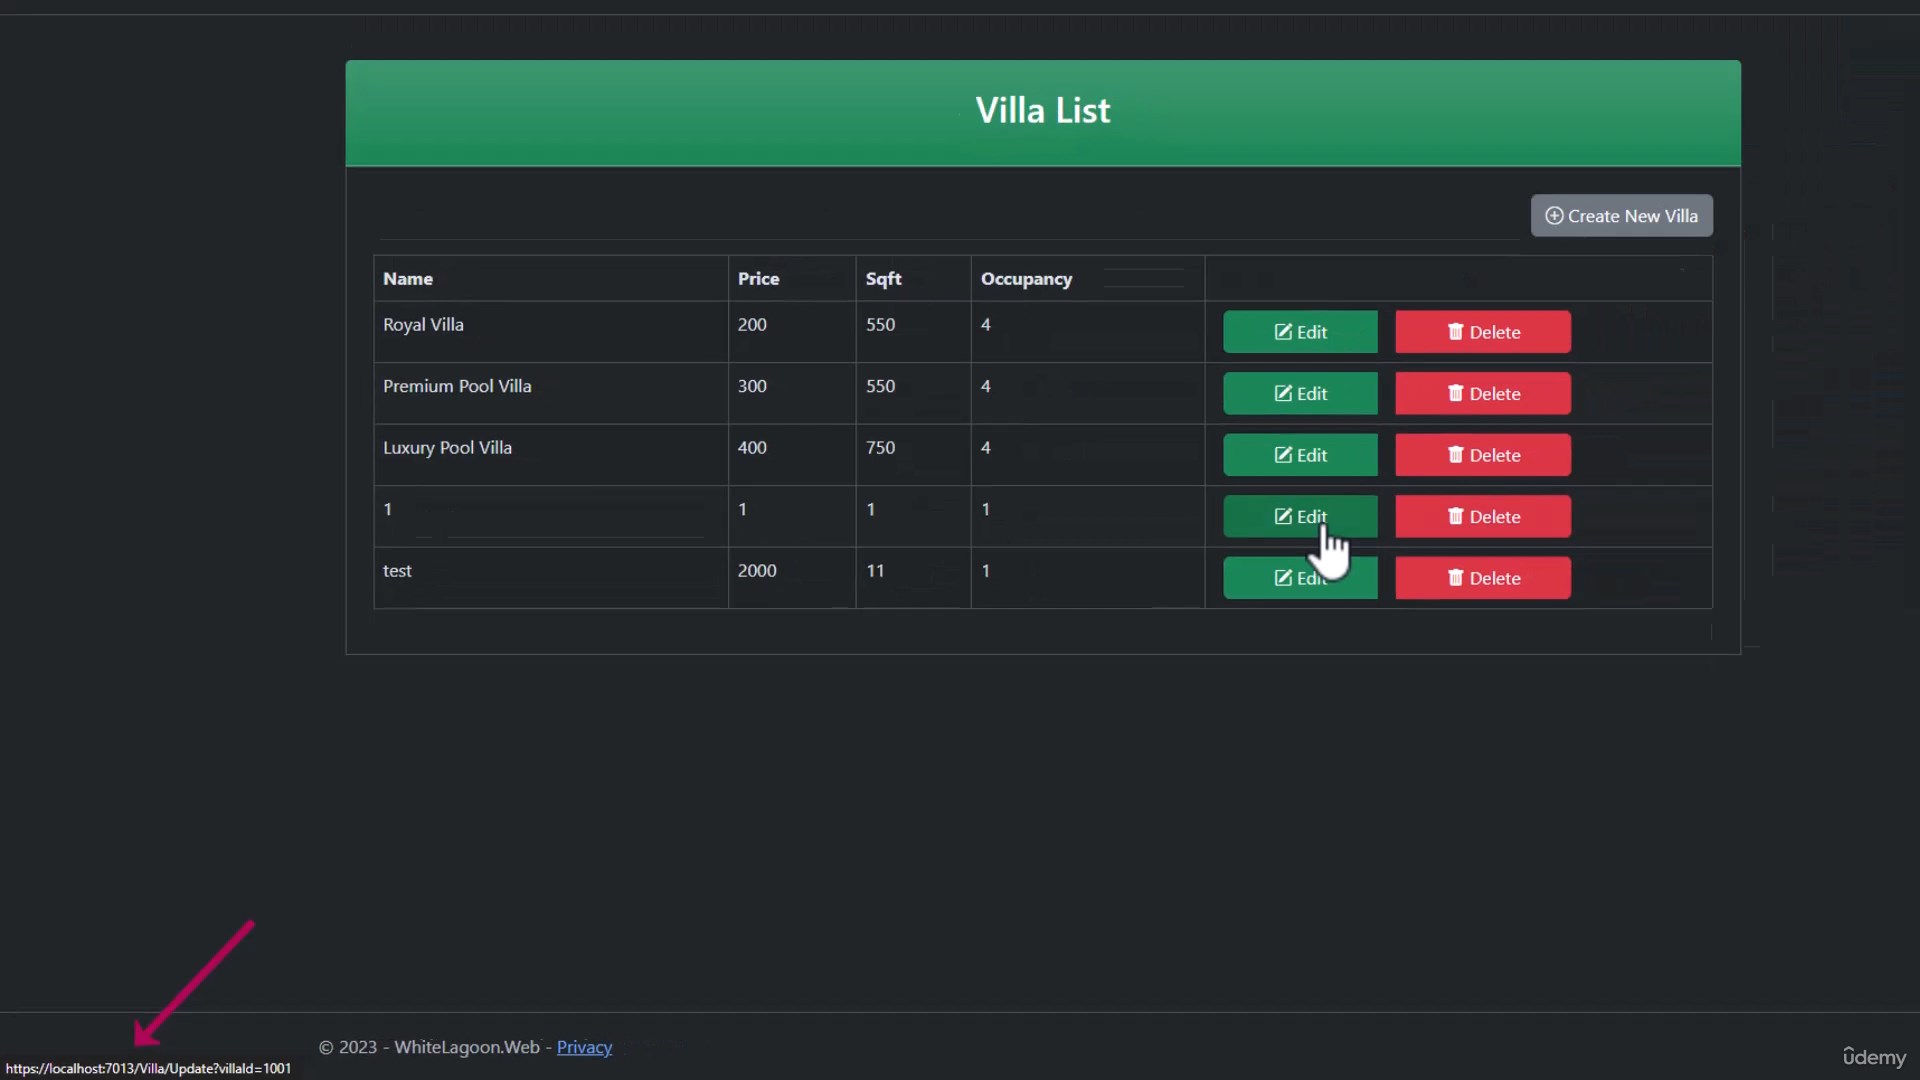Click the pencil icon in Premium Pool Villa's Edit button
Image resolution: width=1920 pixels, height=1080 pixels.
pos(1283,394)
